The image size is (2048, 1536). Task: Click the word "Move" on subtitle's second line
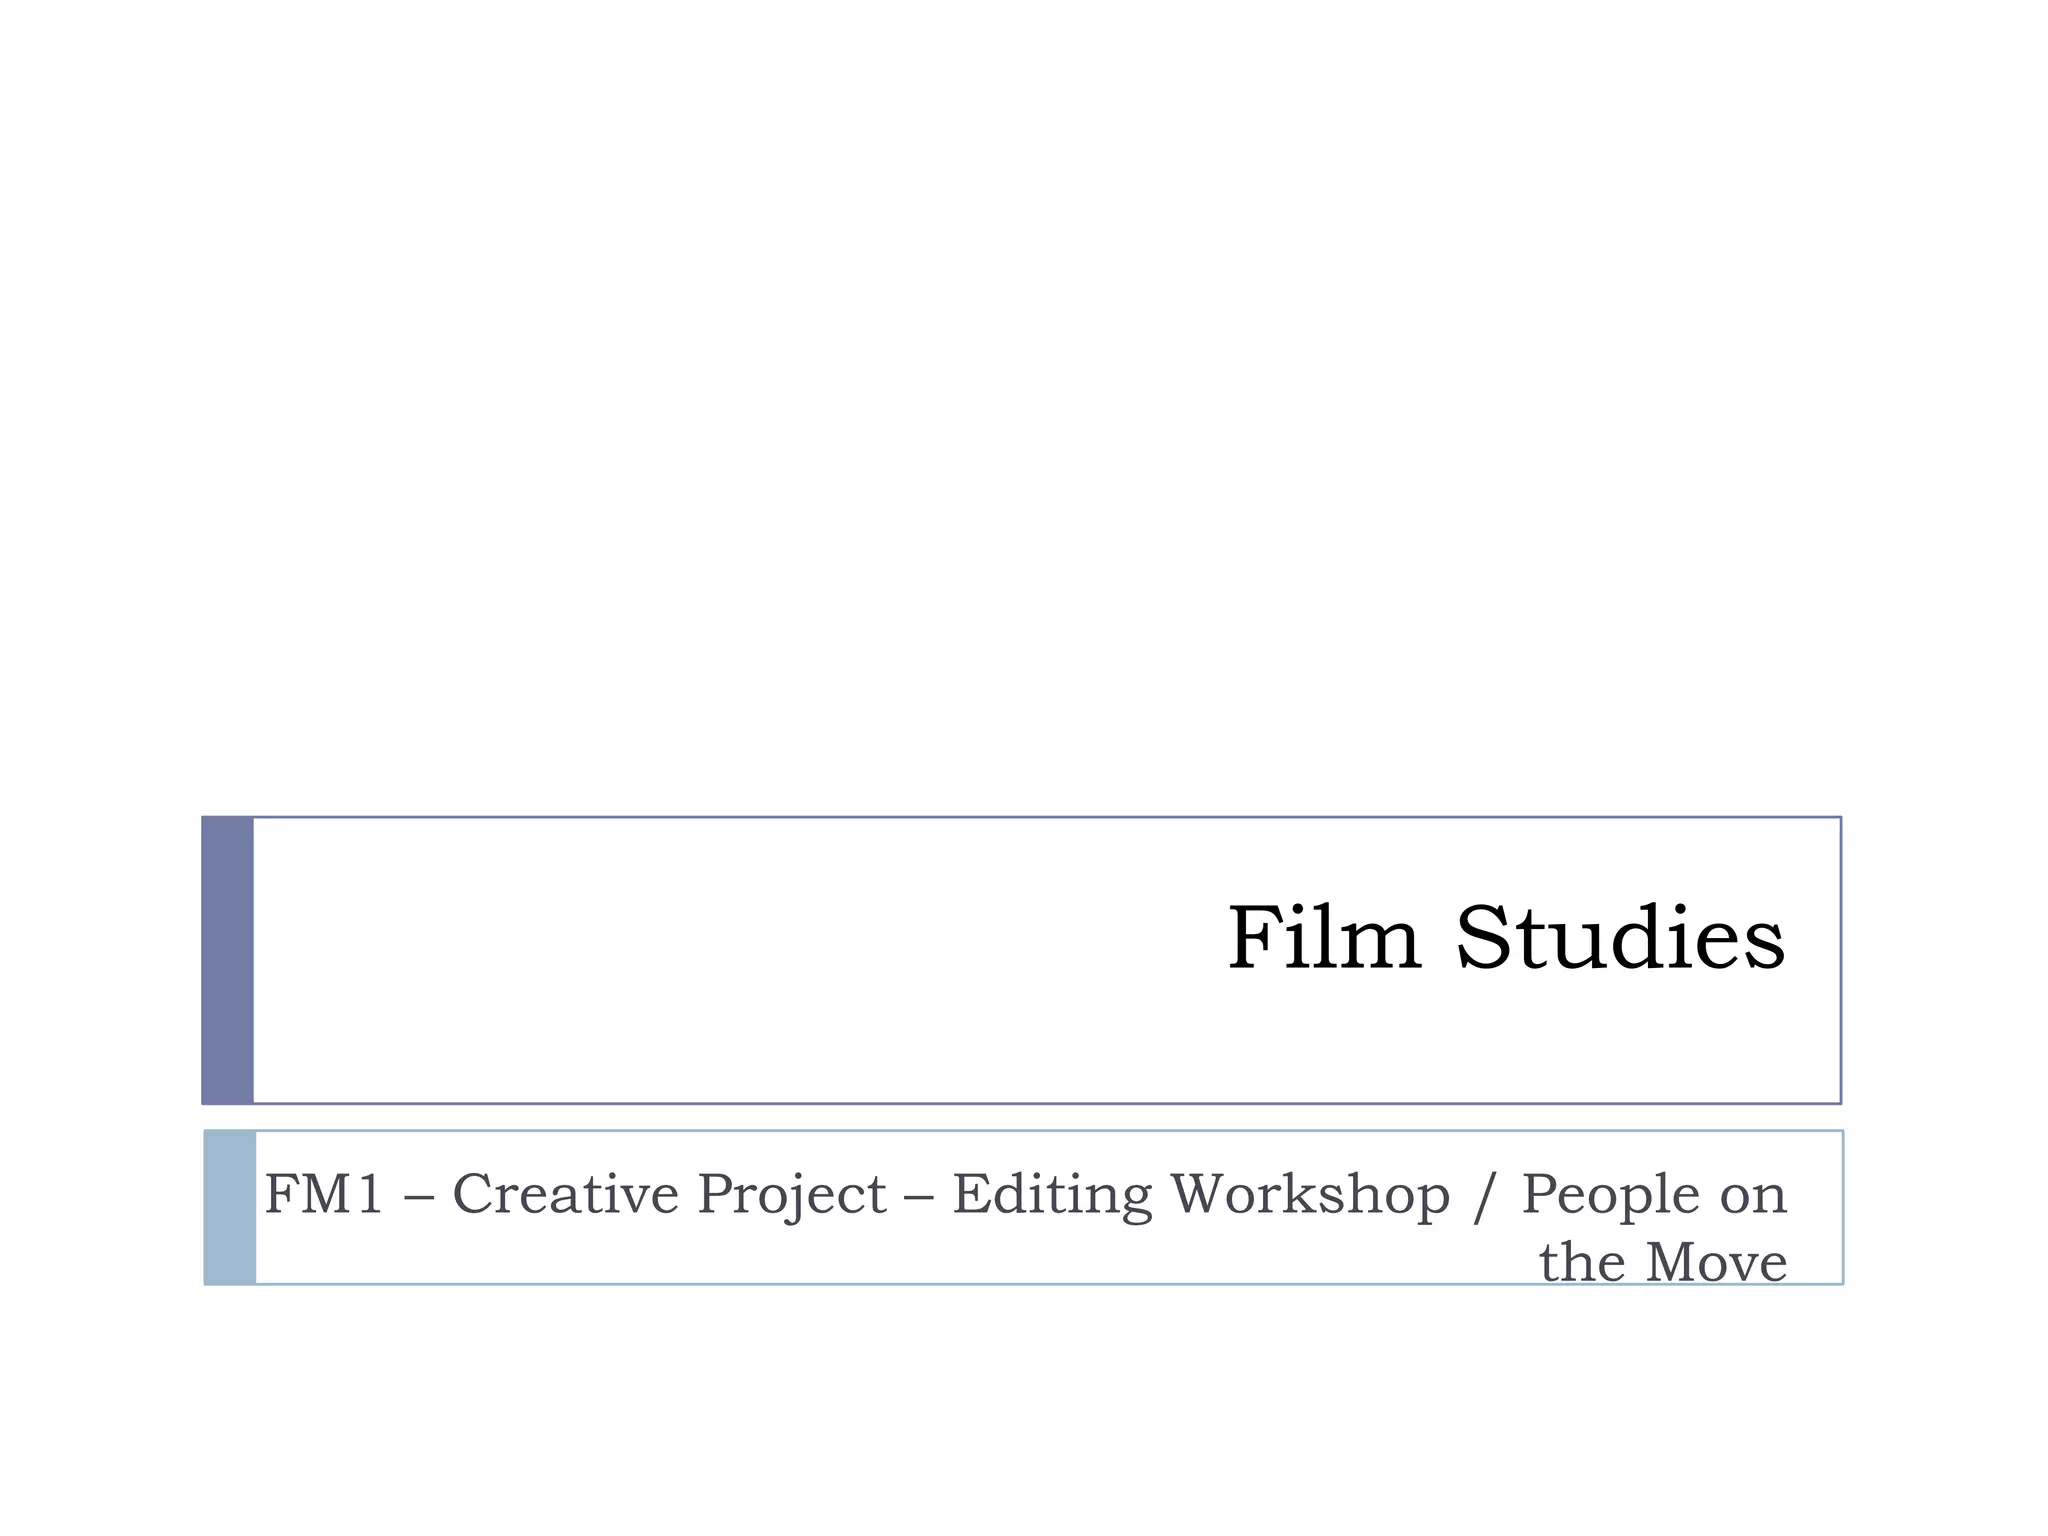click(x=1716, y=1262)
